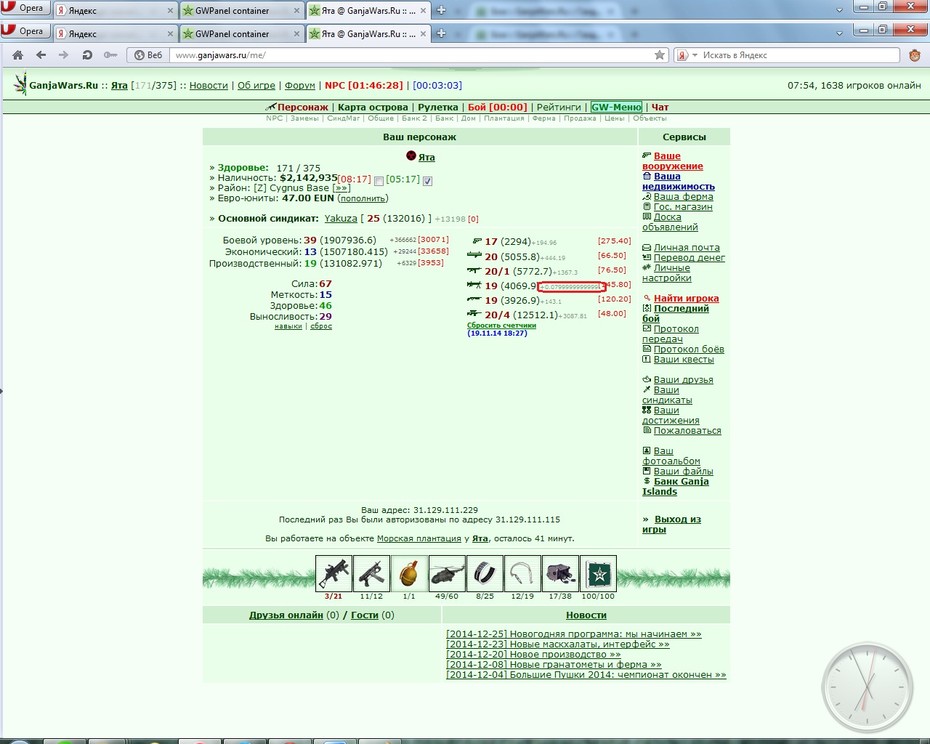Open the Персонаж menu item
Viewport: 930px width, 744px height.
pos(302,107)
